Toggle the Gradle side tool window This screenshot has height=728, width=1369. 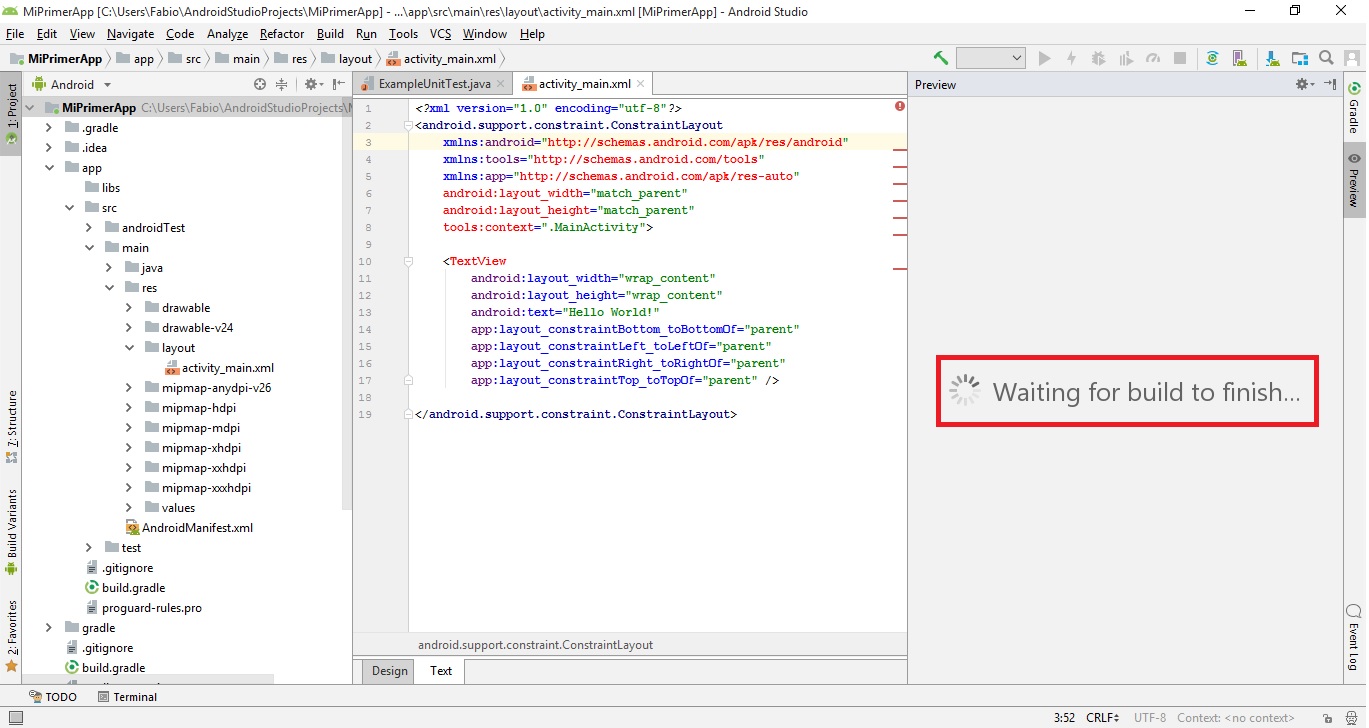(x=1354, y=109)
